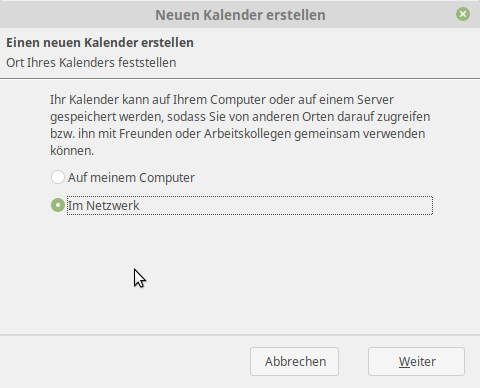Cancel with the Abbrechen button
This screenshot has width=480, height=388.
294,362
